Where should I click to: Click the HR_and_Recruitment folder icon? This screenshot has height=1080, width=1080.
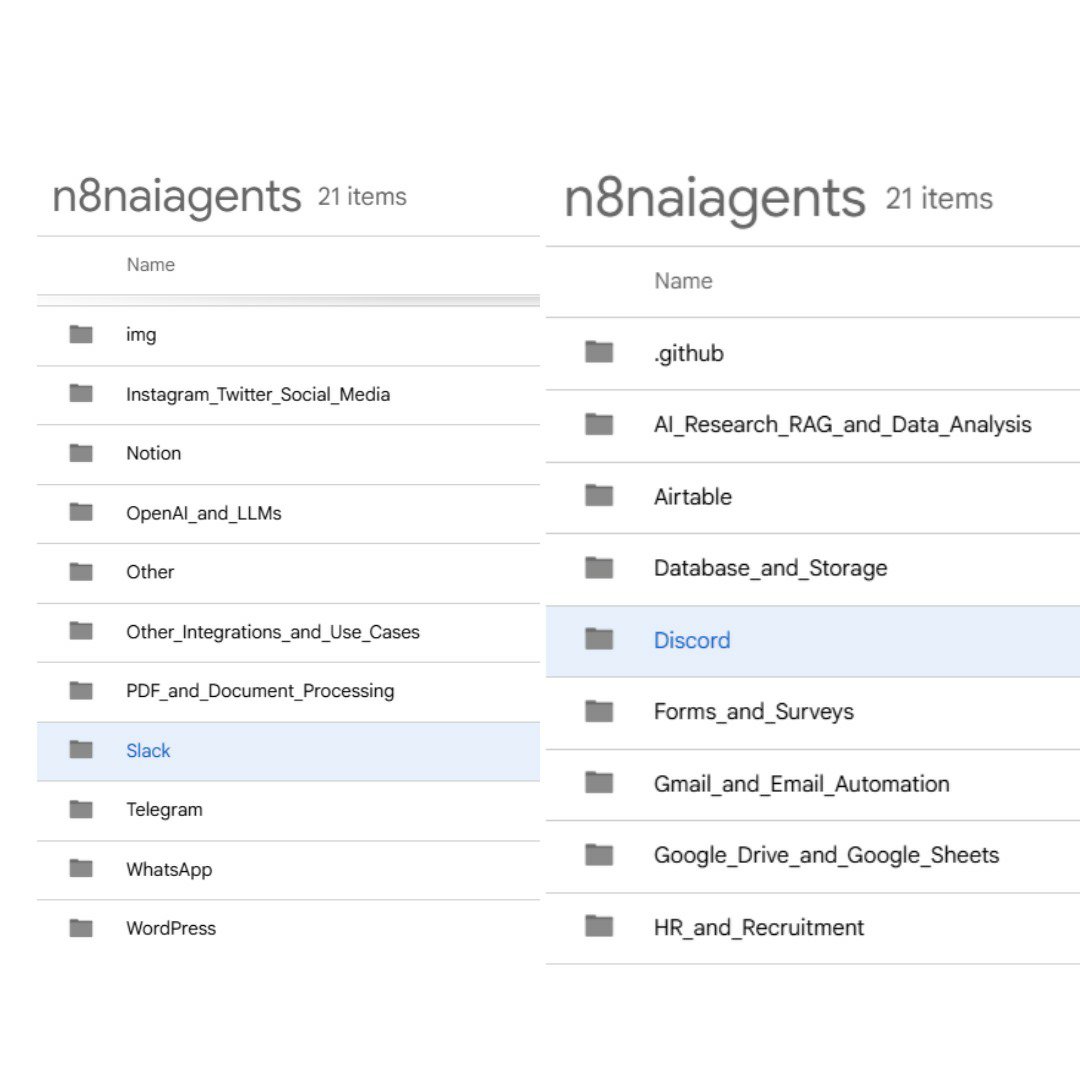599,926
